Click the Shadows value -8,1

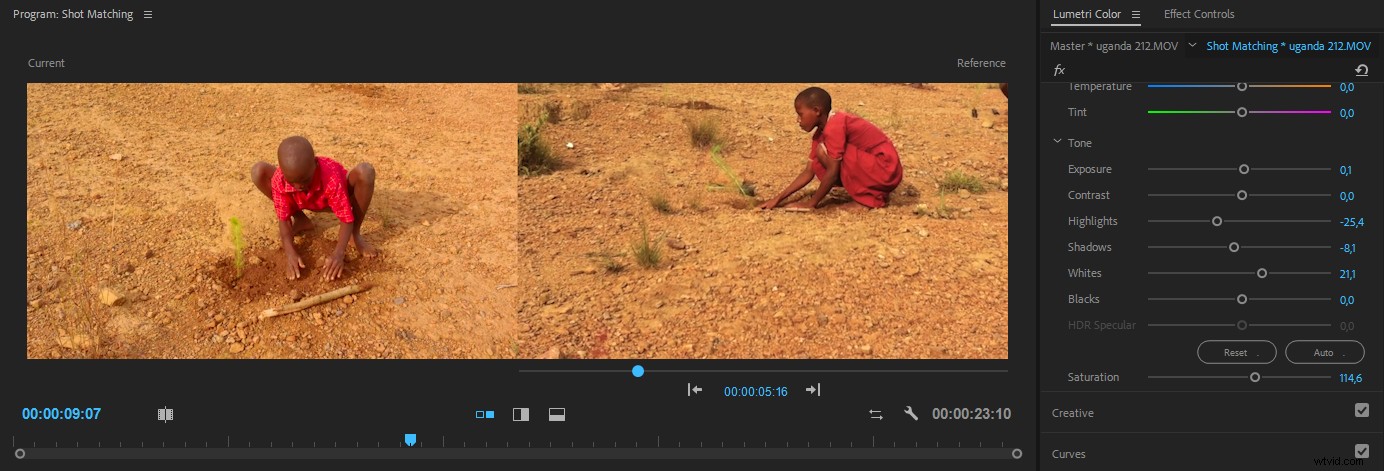(x=1349, y=248)
